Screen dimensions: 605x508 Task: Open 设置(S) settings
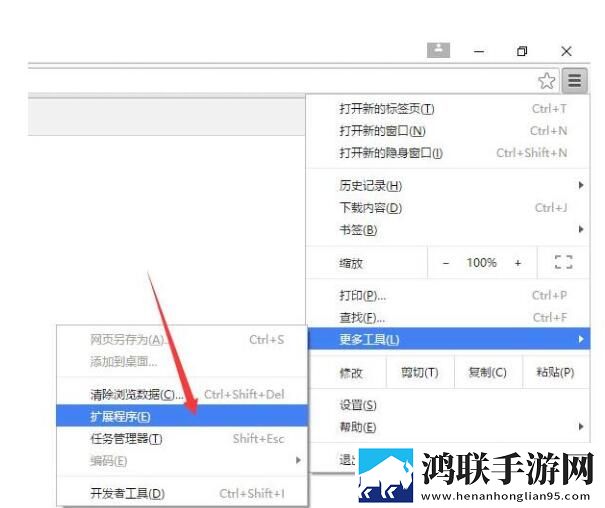click(448, 405)
